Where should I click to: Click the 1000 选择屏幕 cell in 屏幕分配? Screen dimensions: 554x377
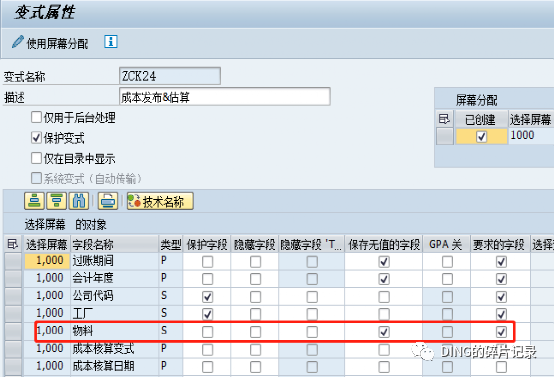(531, 136)
